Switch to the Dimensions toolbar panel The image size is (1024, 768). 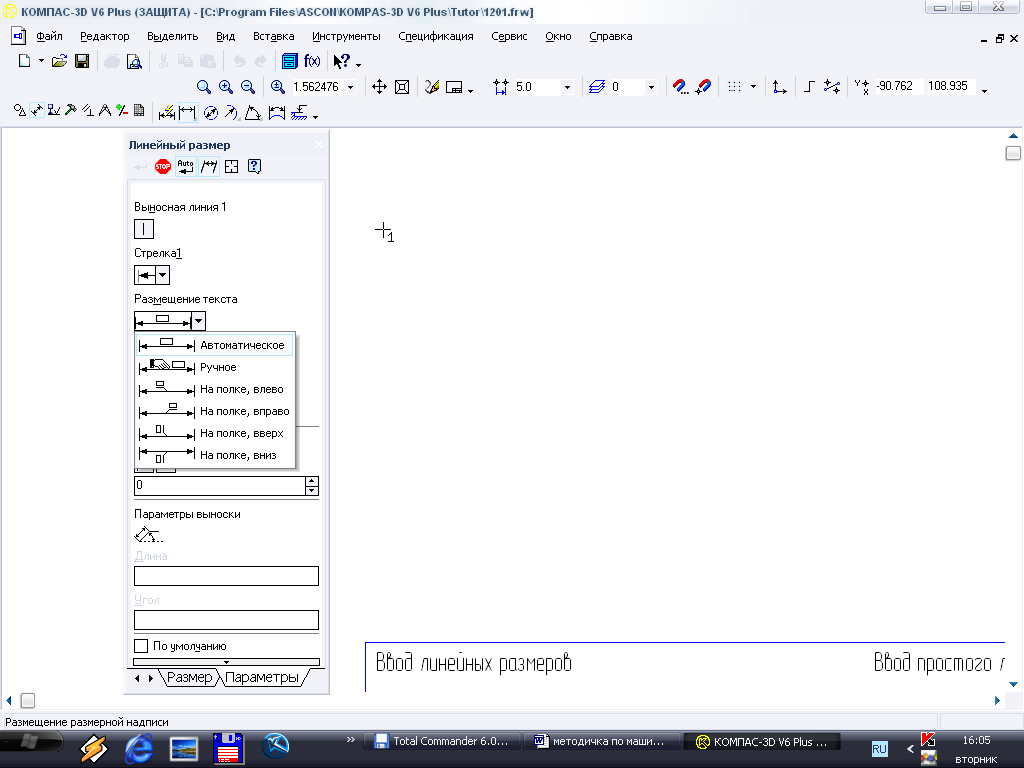[37, 111]
